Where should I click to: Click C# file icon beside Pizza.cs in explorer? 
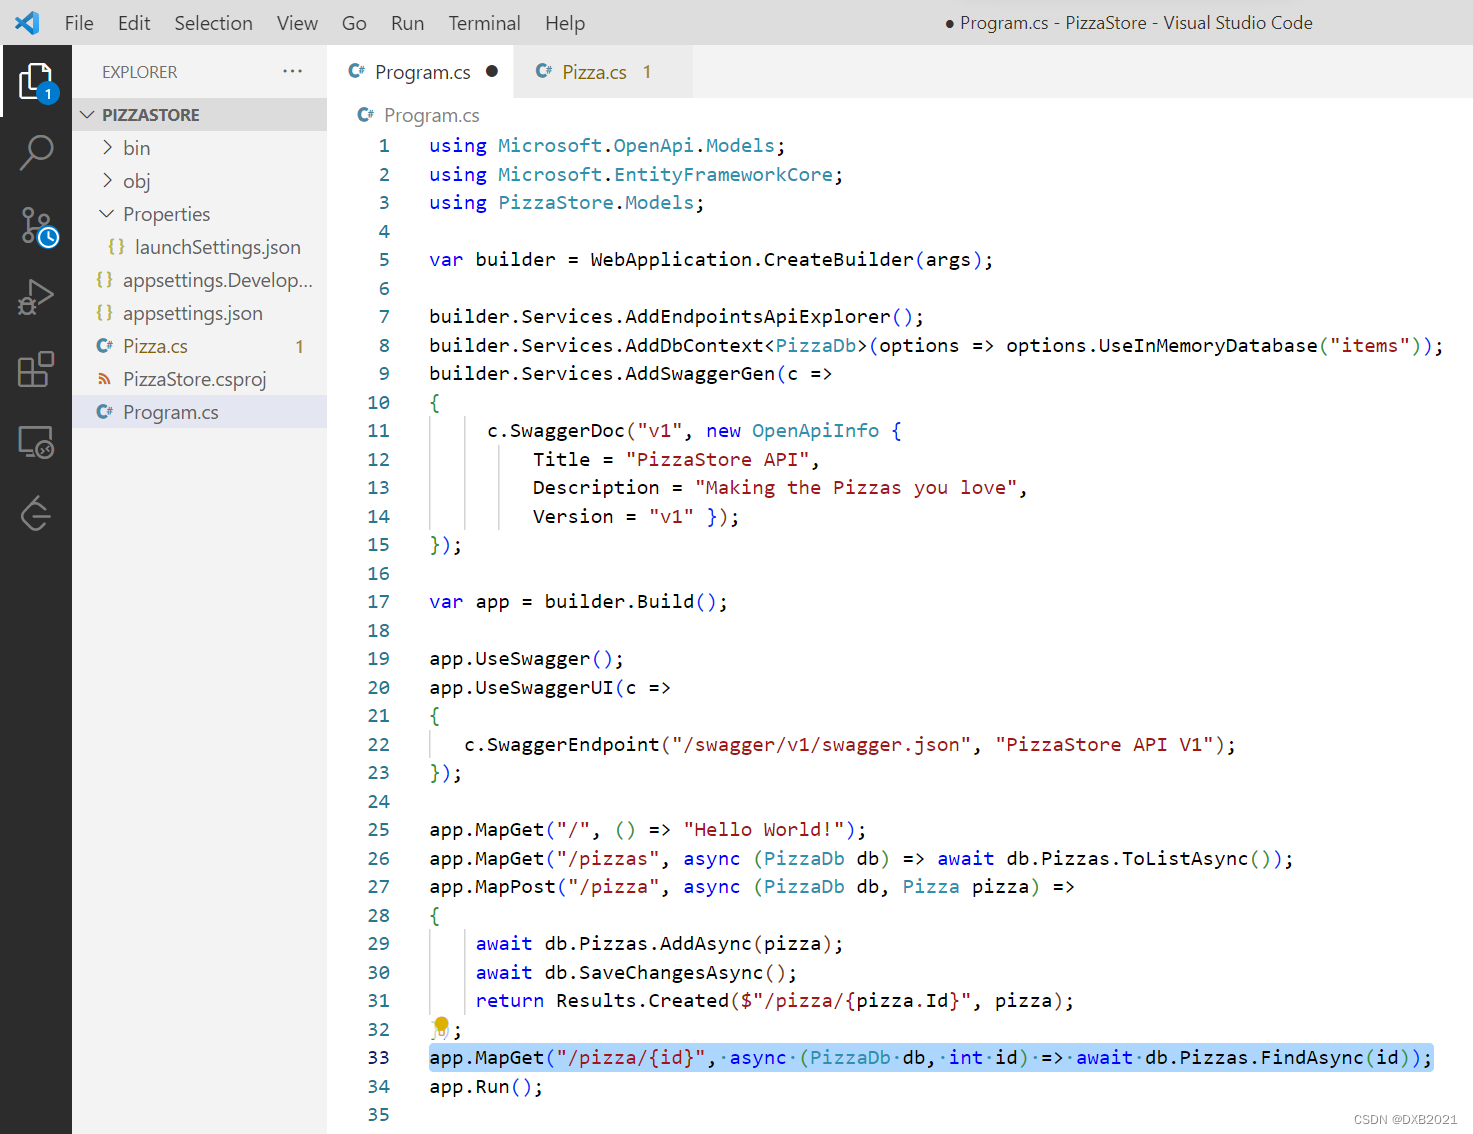(104, 346)
